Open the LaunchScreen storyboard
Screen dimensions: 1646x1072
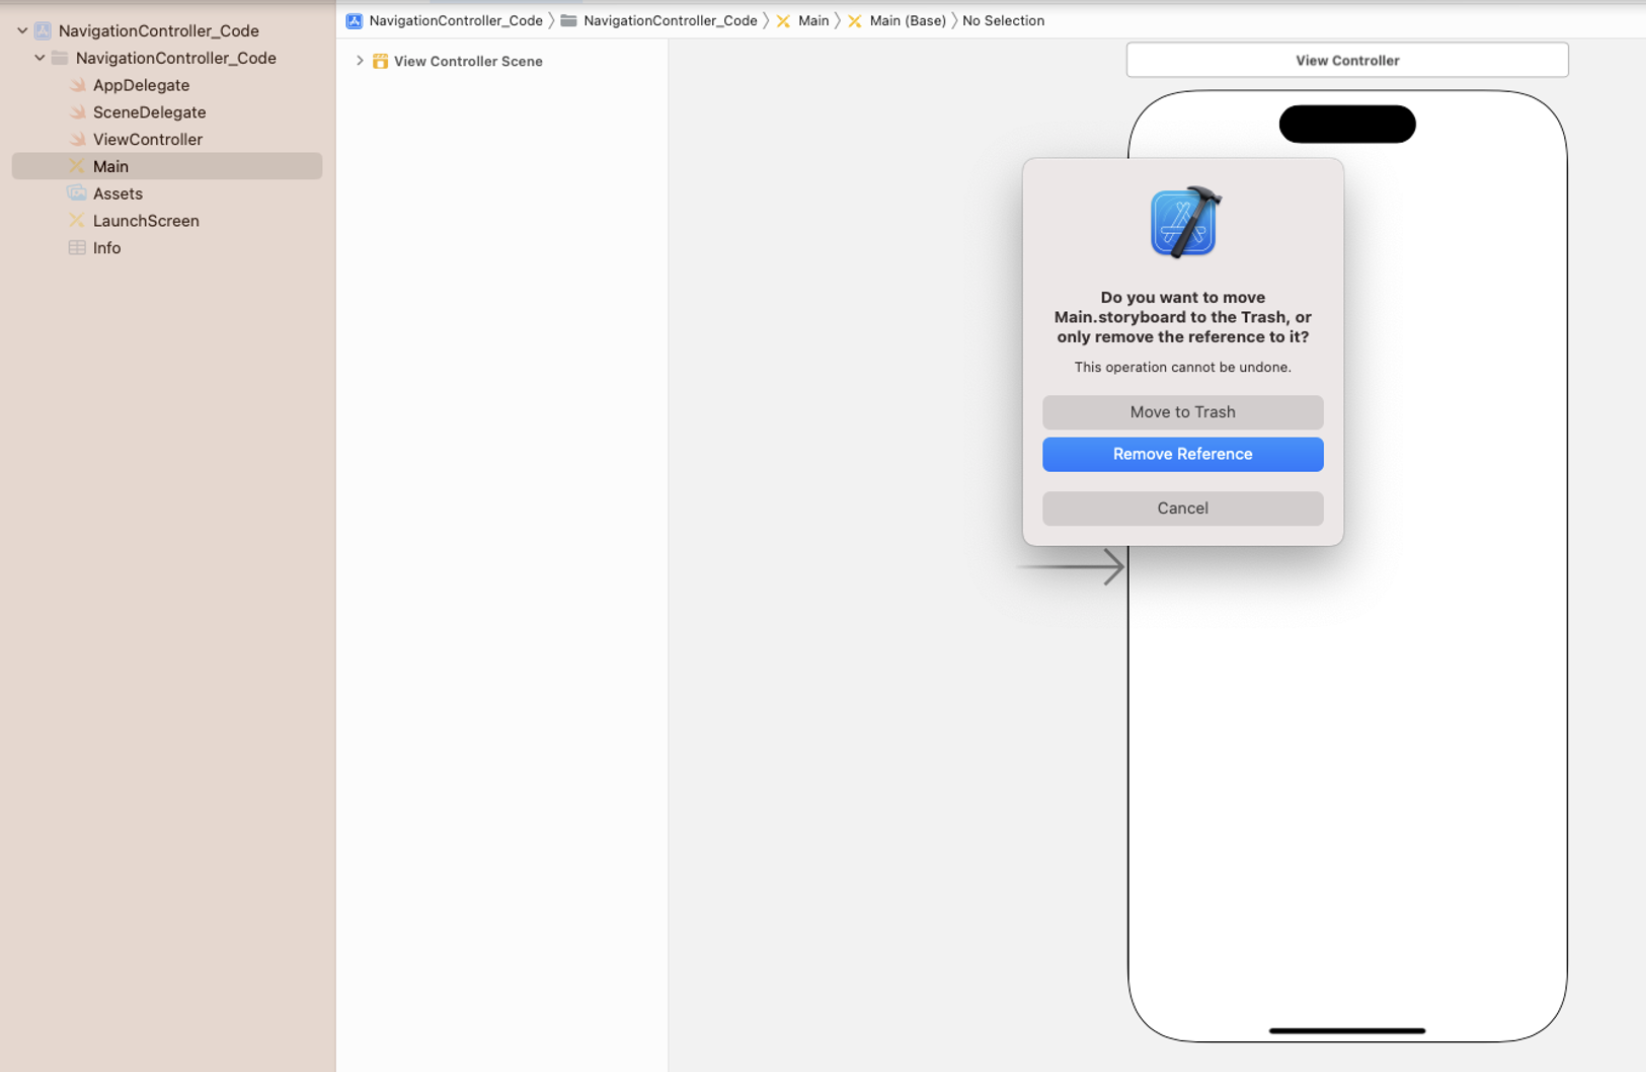pyautogui.click(x=146, y=220)
